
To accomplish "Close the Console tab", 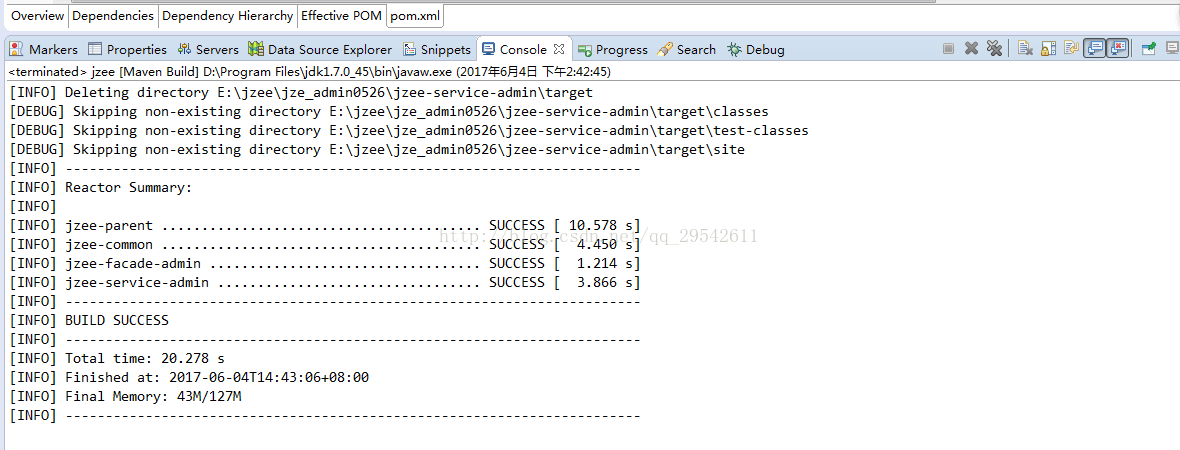I will coord(559,49).
